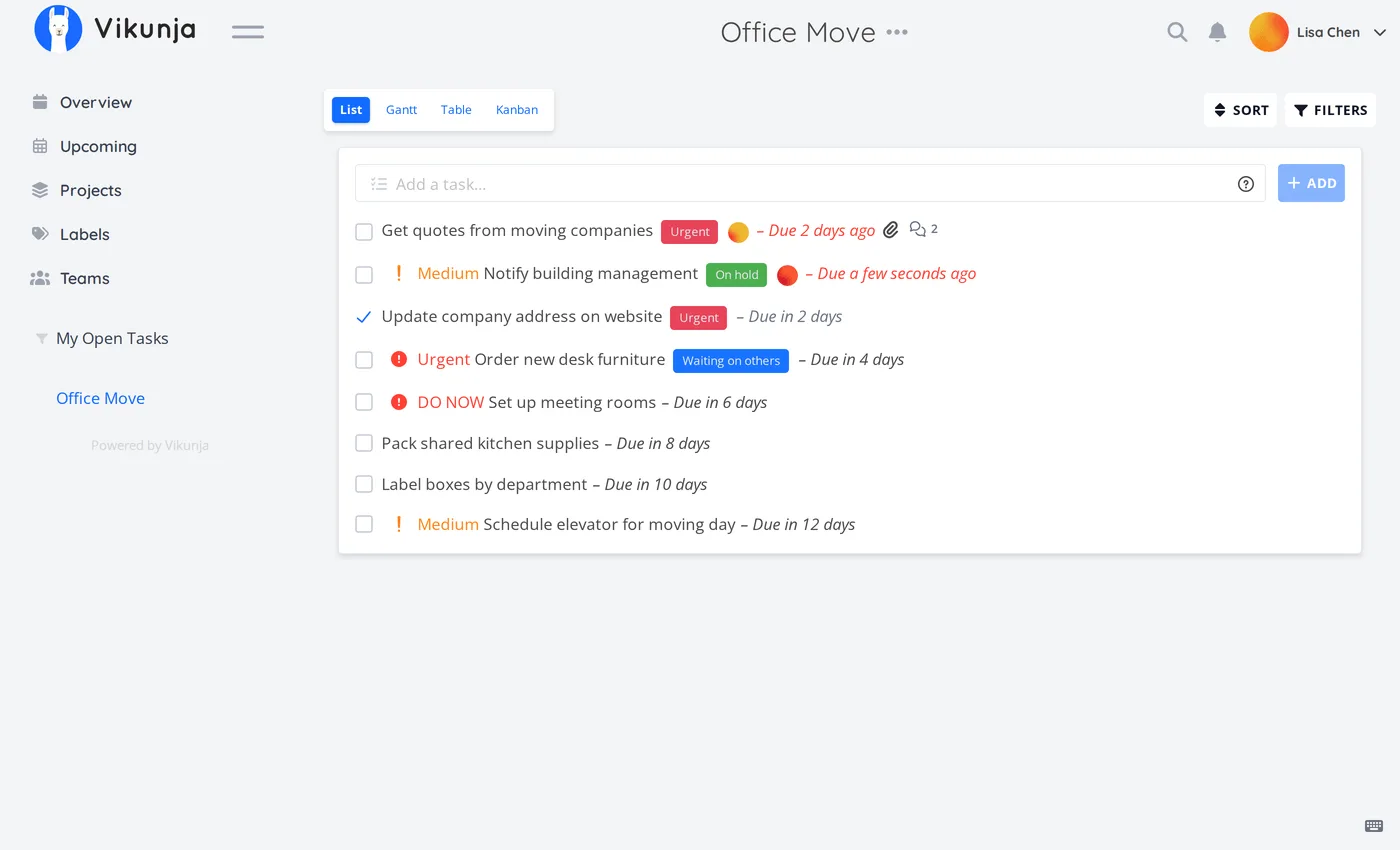The height and width of the screenshot is (850, 1400).
Task: Check off Label boxes by department
Action: [x=364, y=484]
